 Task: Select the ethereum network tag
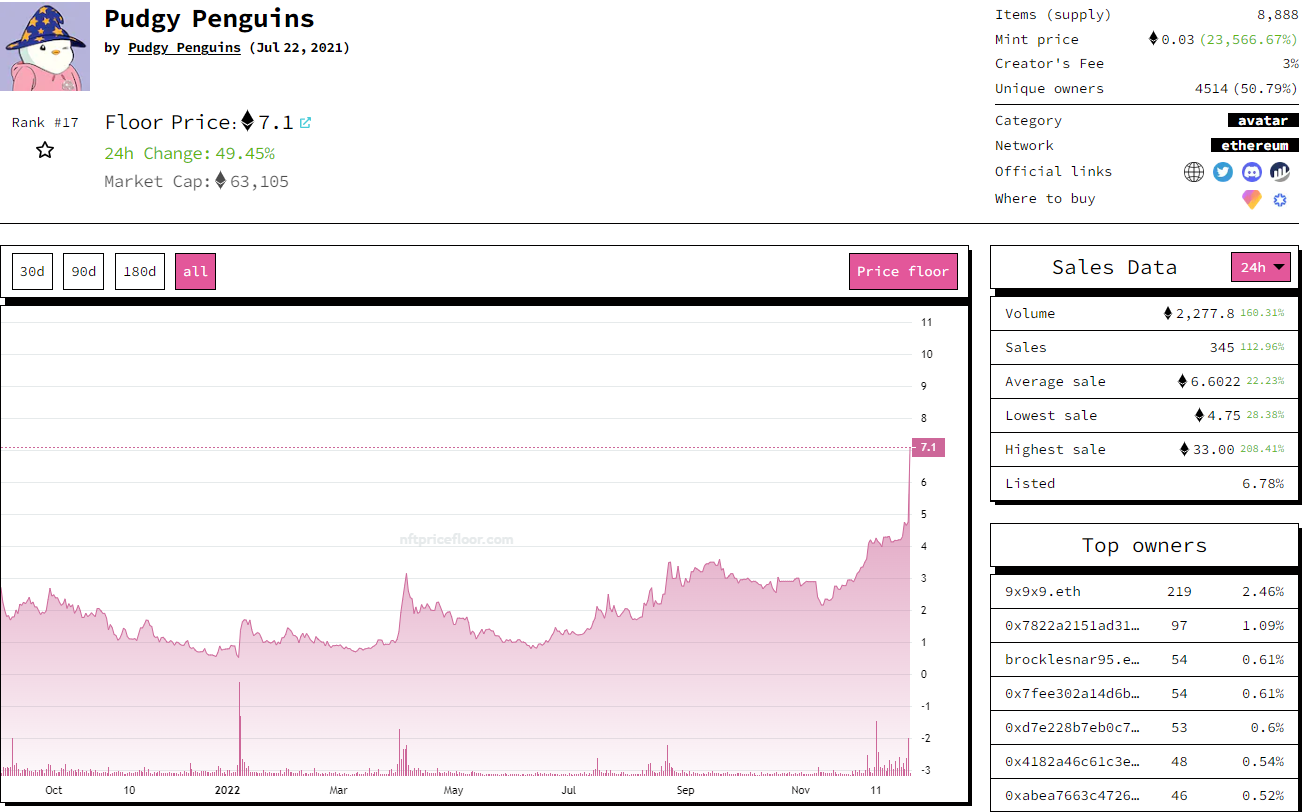[x=1254, y=145]
